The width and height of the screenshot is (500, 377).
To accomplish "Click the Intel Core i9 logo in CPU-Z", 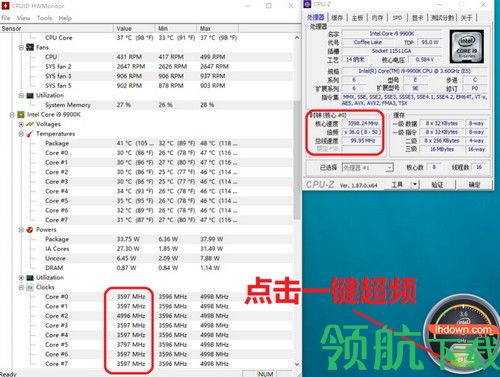I will (x=467, y=47).
